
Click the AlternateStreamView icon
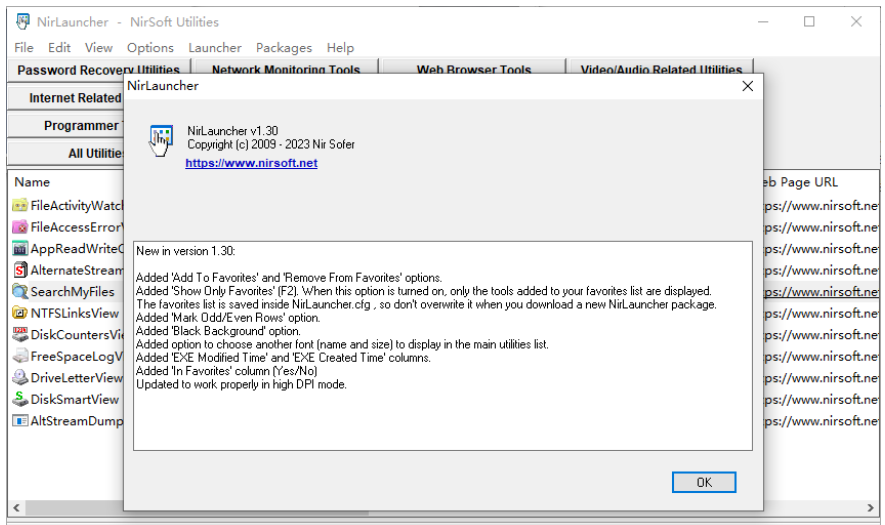point(20,270)
